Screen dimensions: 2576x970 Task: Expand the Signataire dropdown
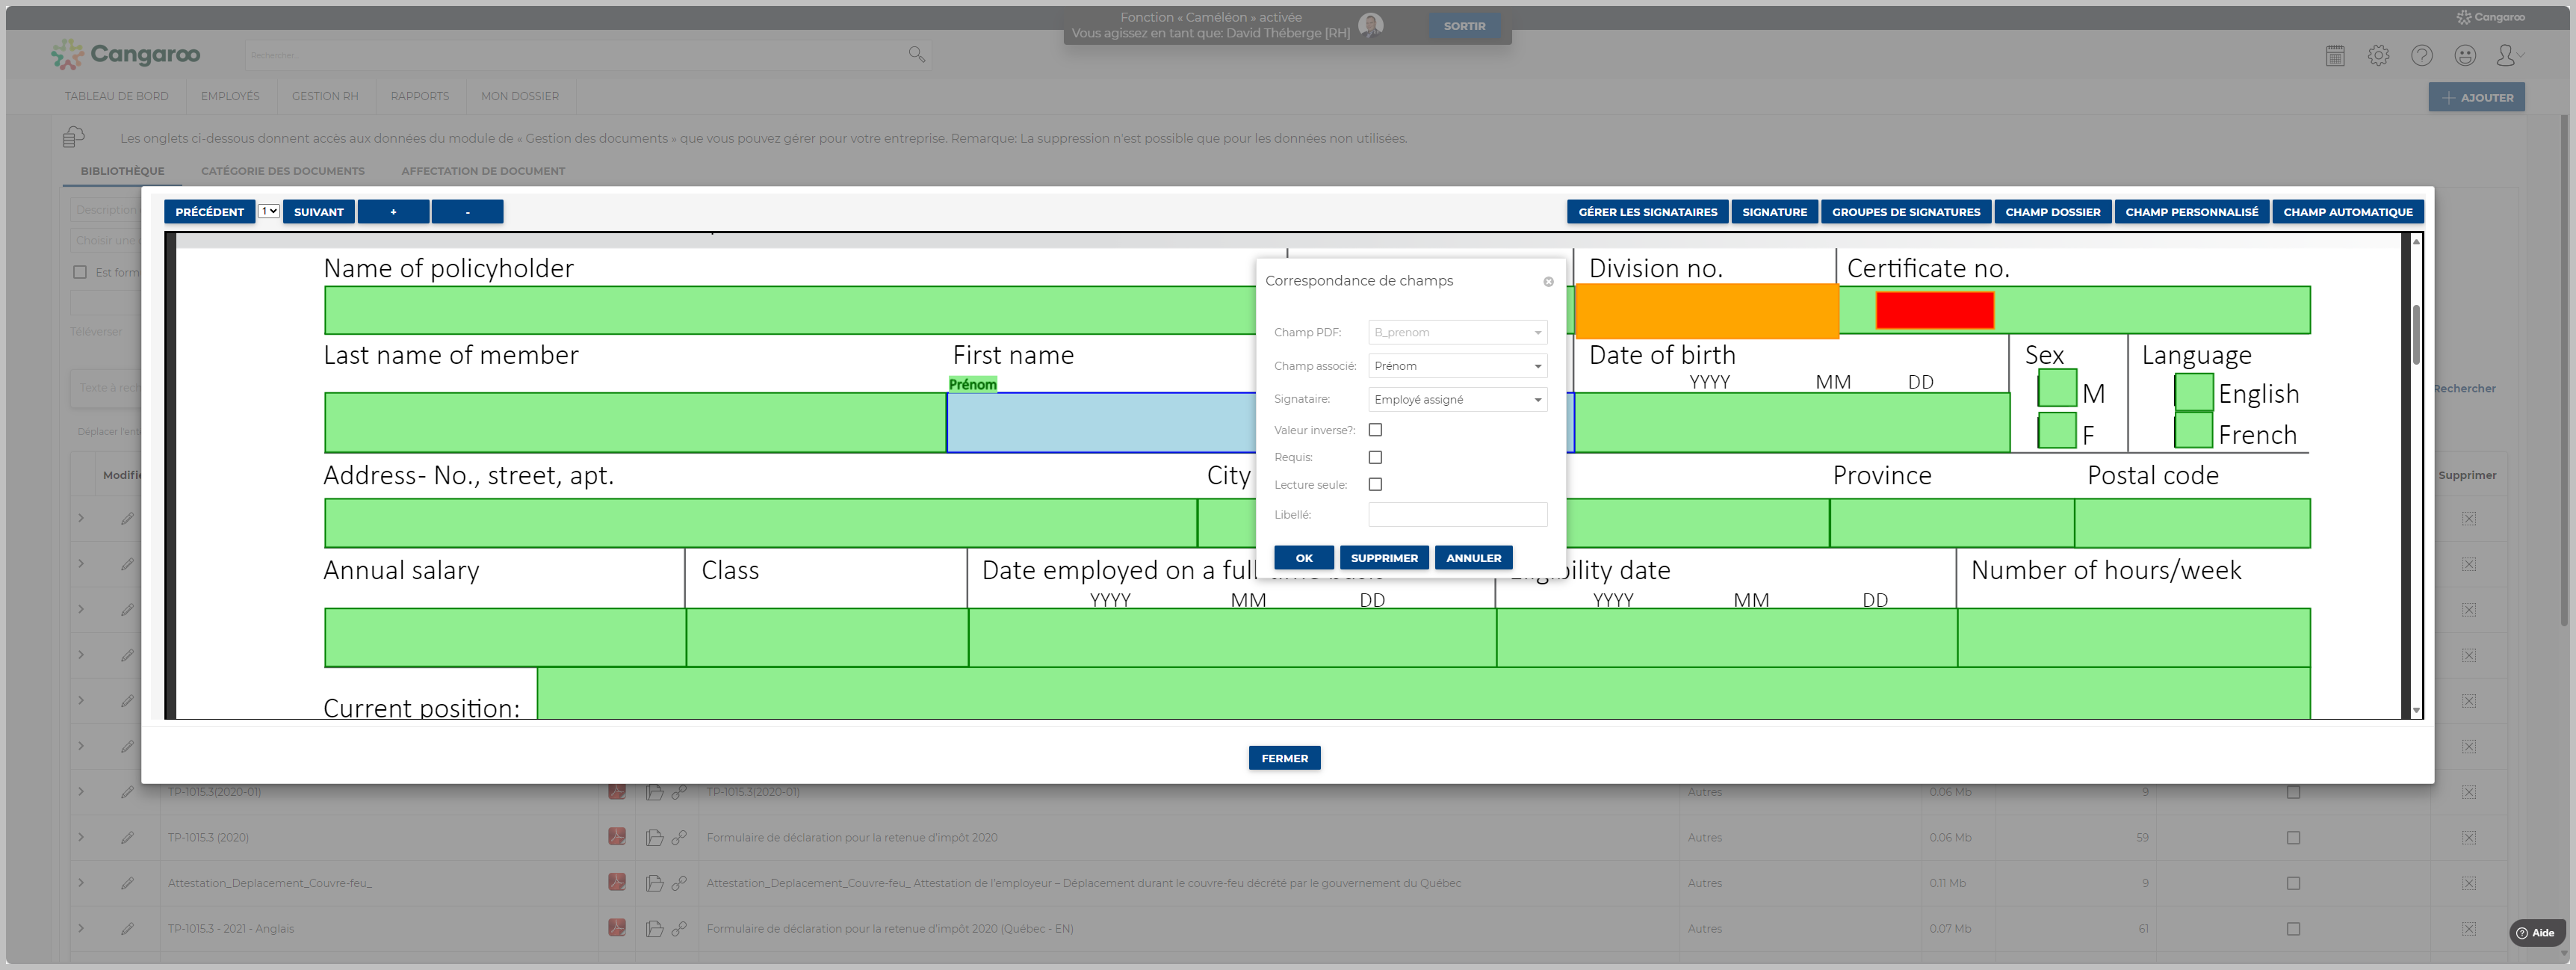1457,399
